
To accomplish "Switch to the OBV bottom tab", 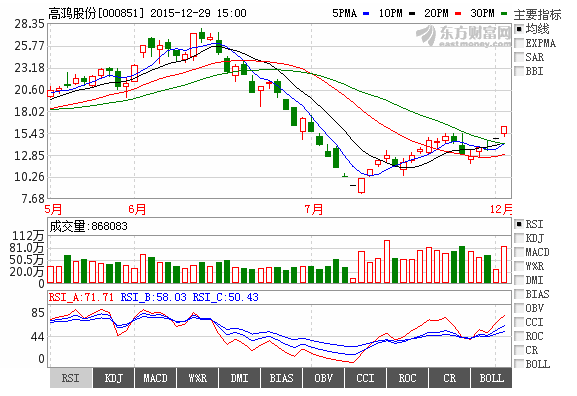I will tap(323, 378).
